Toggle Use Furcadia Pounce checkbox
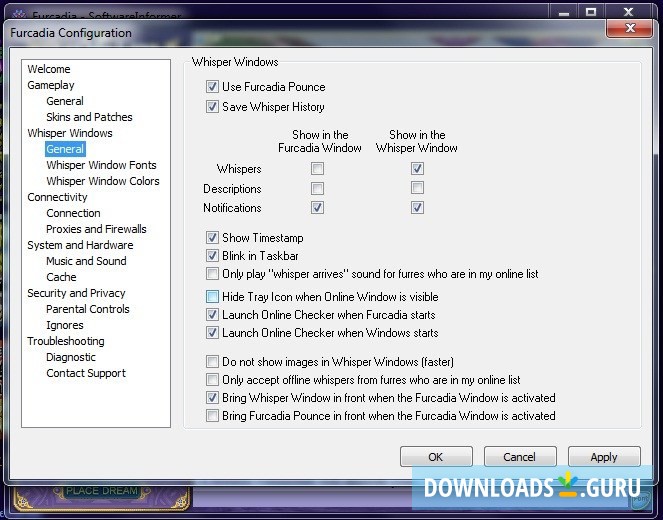 [212, 87]
